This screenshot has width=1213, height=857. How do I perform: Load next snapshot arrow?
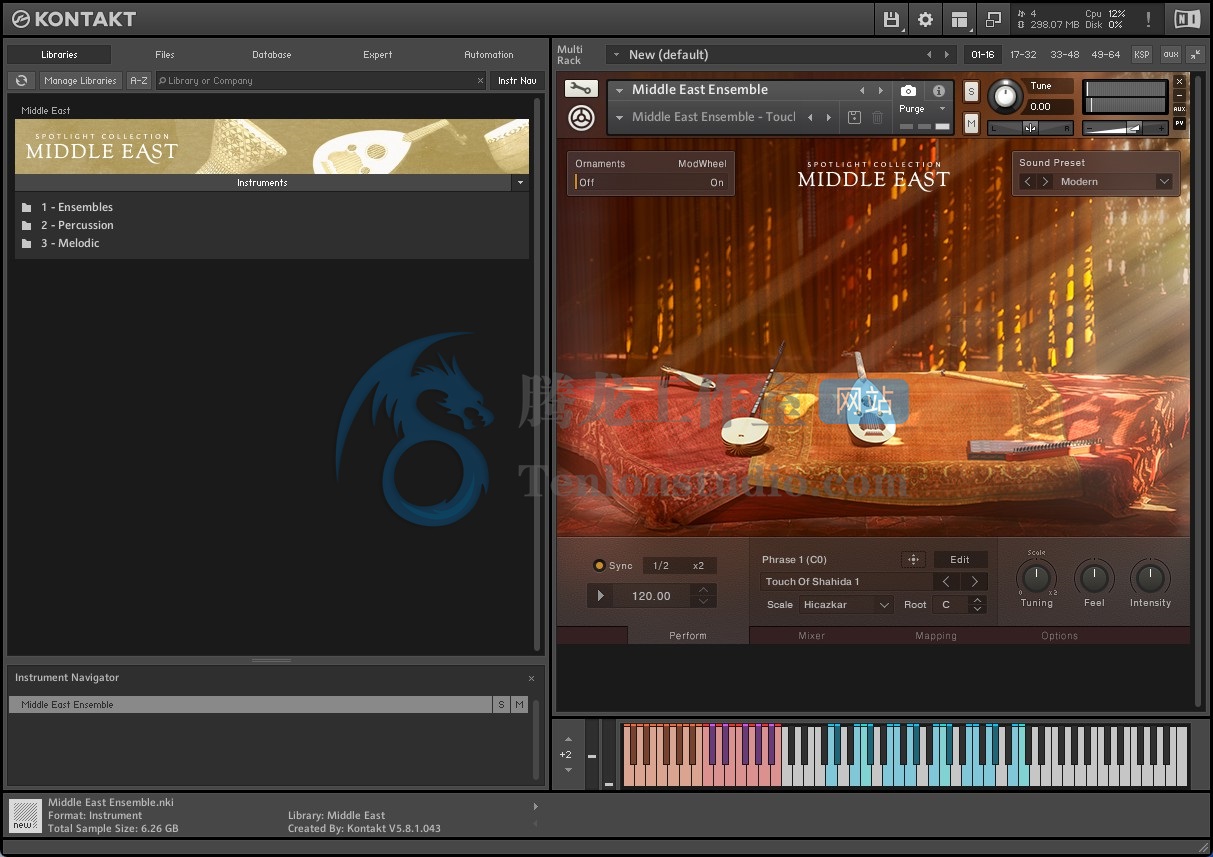click(828, 117)
